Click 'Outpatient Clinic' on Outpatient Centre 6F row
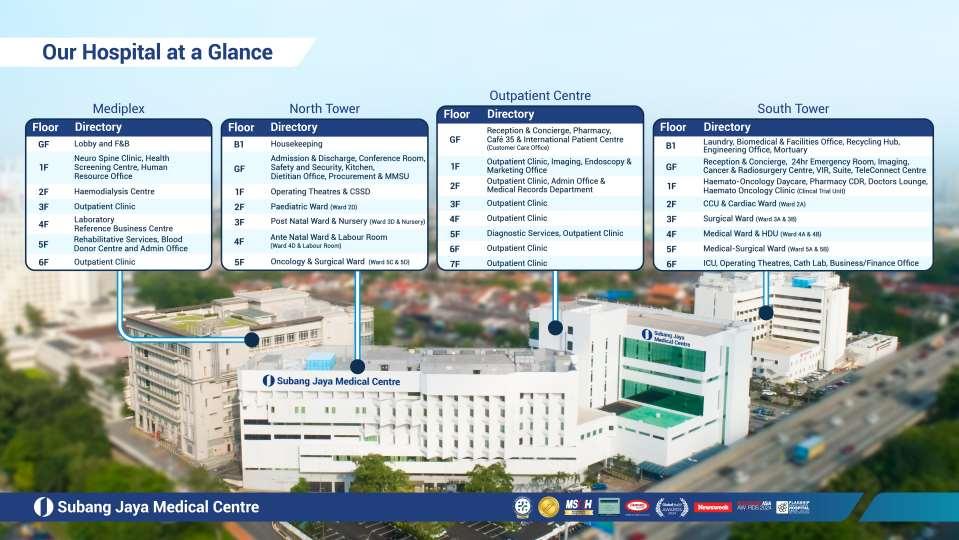The width and height of the screenshot is (959, 540). [x=517, y=248]
